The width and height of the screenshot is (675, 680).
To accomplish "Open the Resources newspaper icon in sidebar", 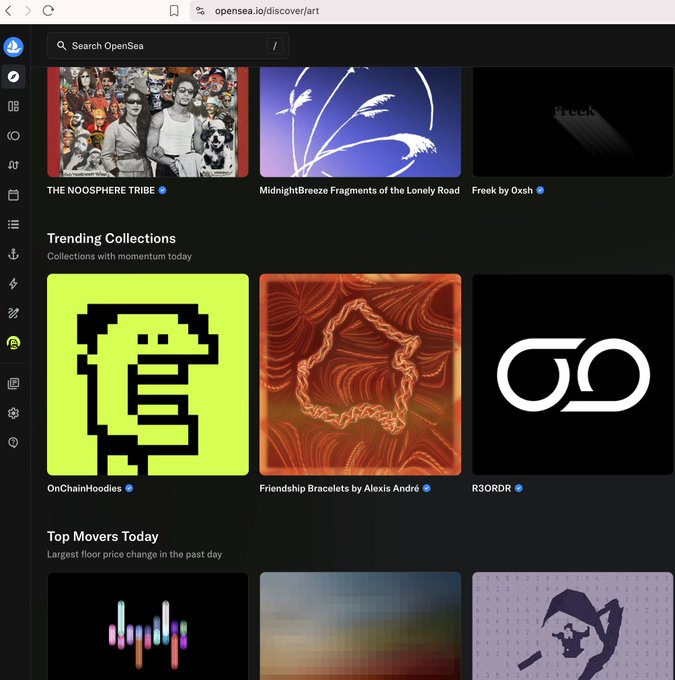I will pos(13,383).
